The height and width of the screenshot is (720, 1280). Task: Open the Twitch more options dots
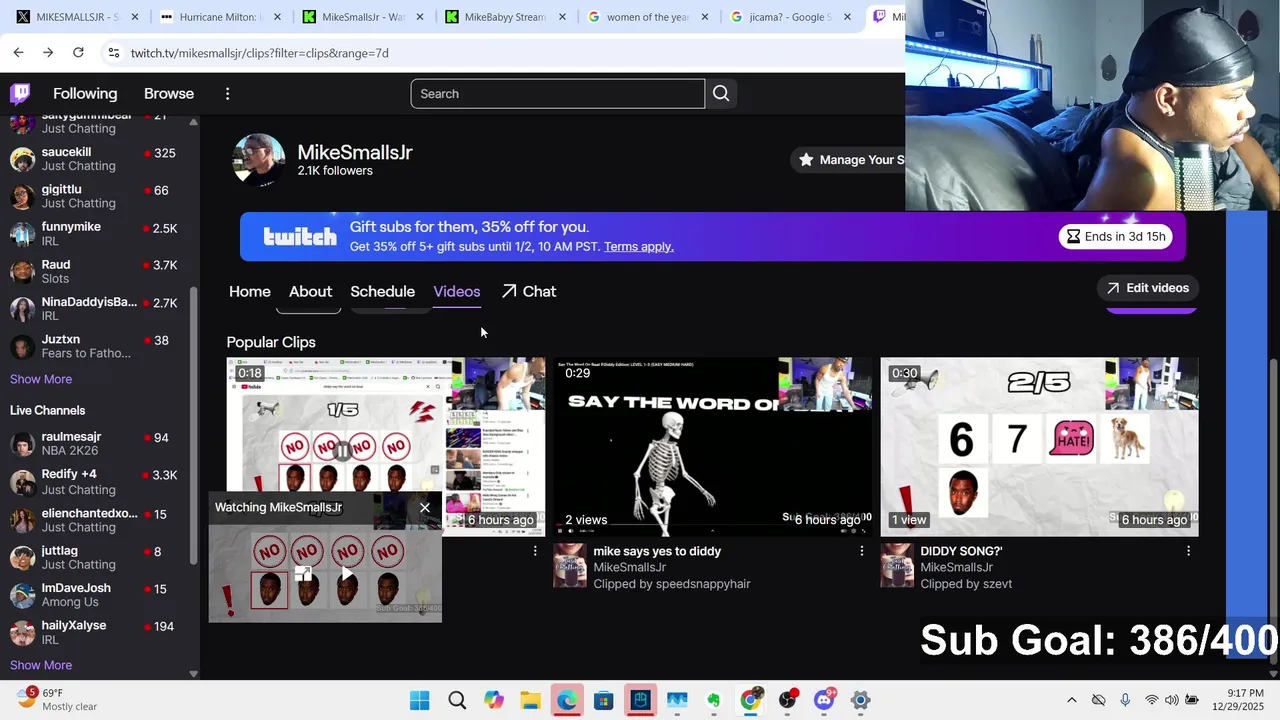pos(227,94)
